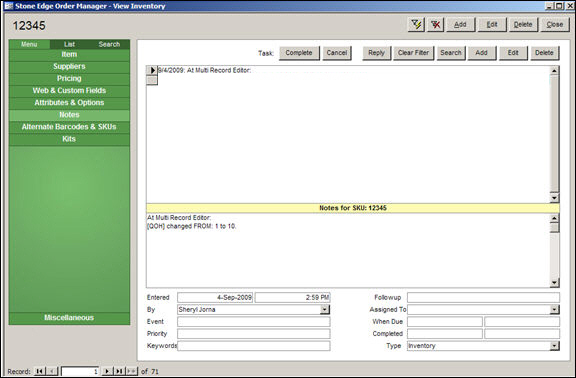
Task: Click the apply filter icon button
Action: click(416, 25)
